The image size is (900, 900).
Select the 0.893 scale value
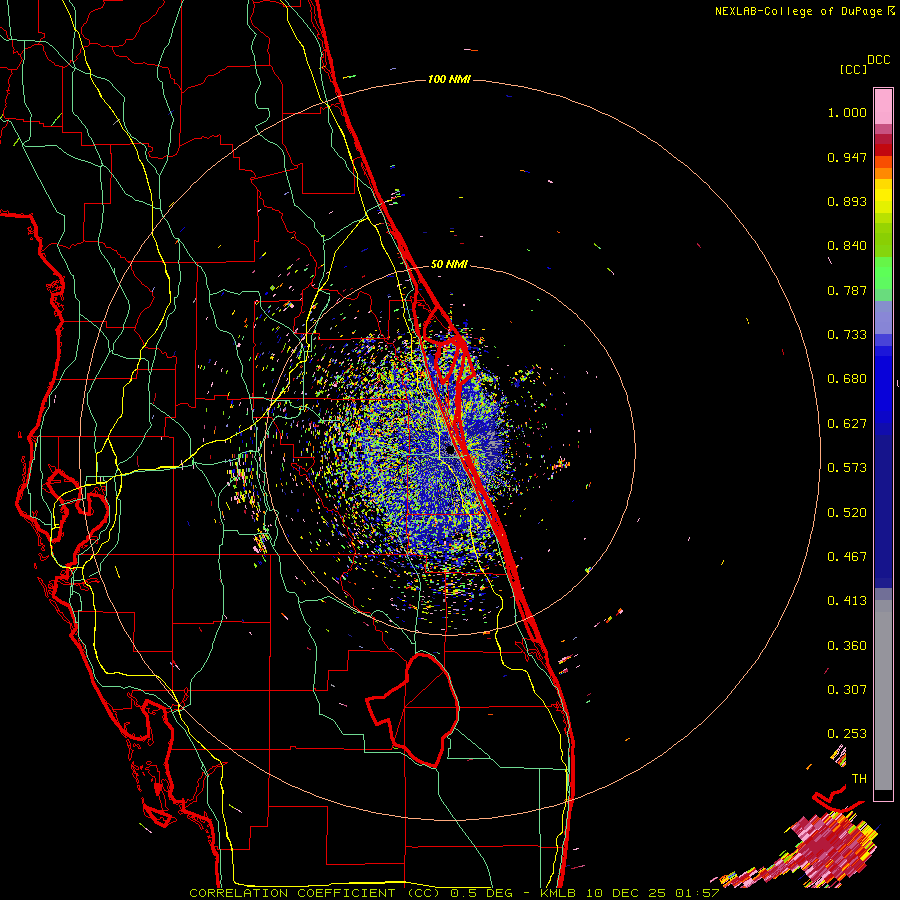(847, 201)
